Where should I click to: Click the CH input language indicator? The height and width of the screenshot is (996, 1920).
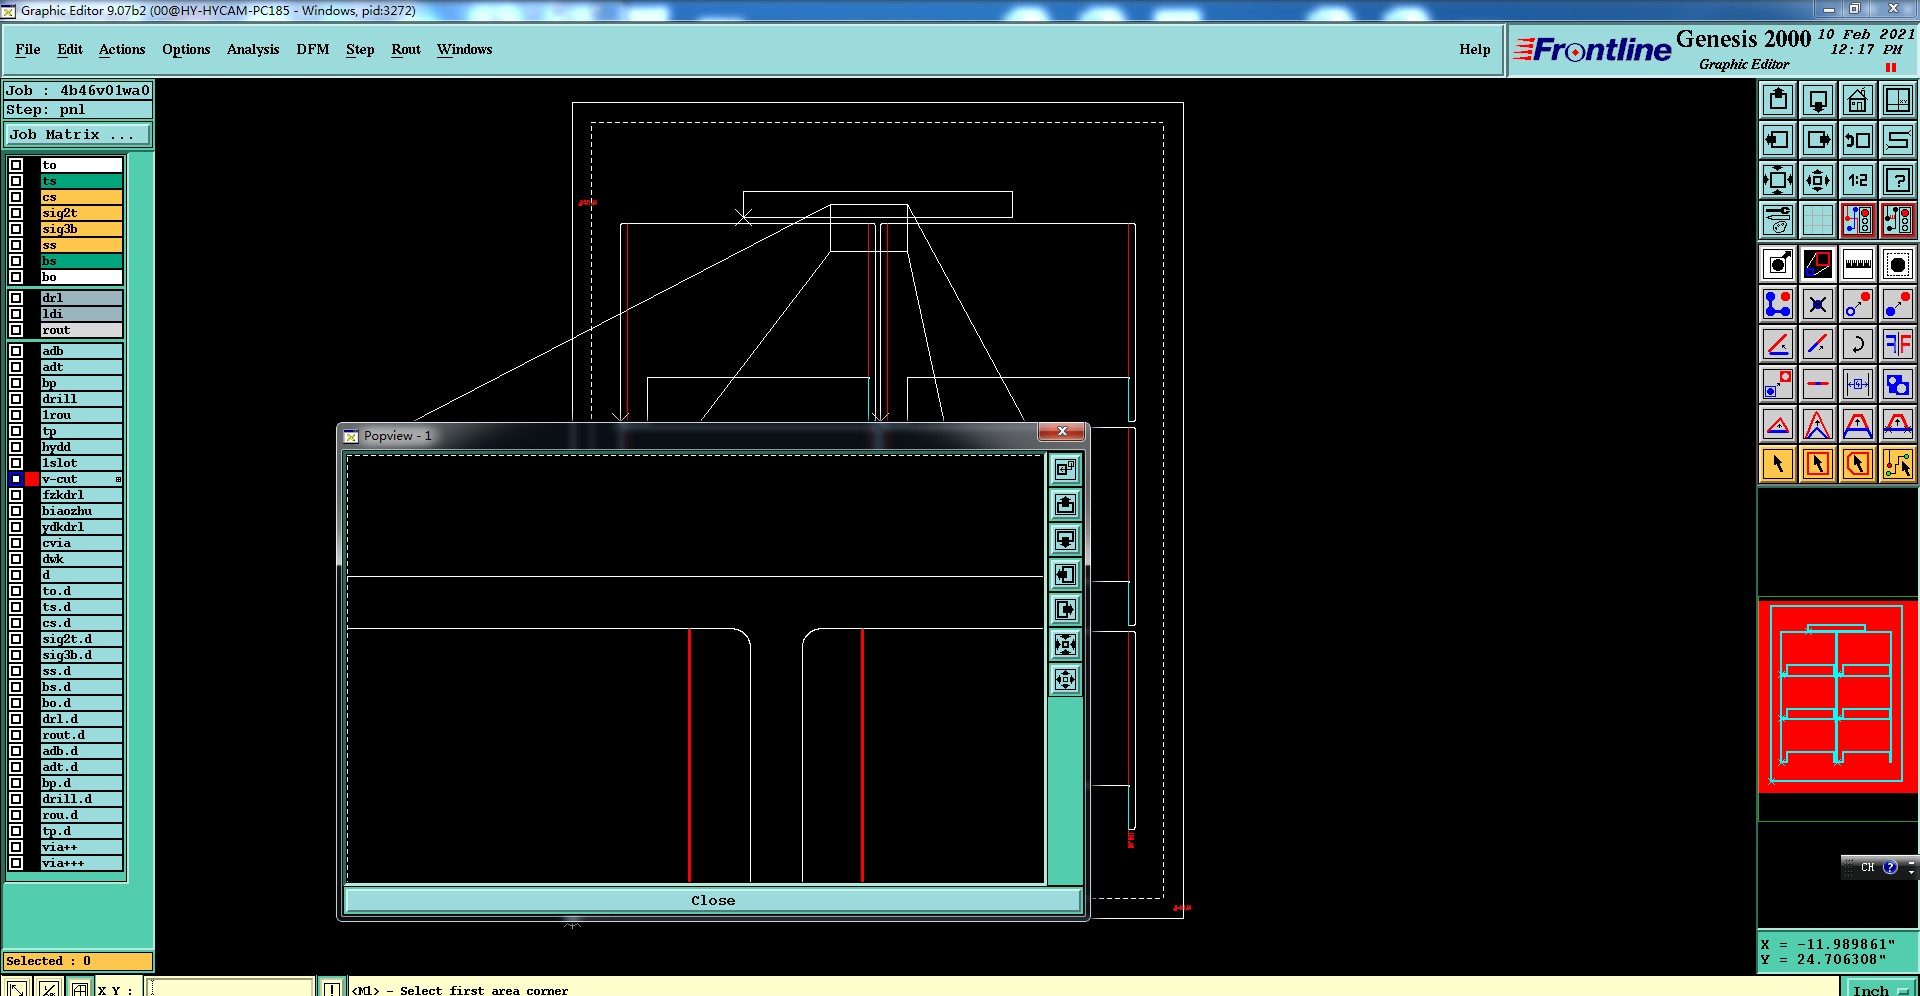point(1867,867)
